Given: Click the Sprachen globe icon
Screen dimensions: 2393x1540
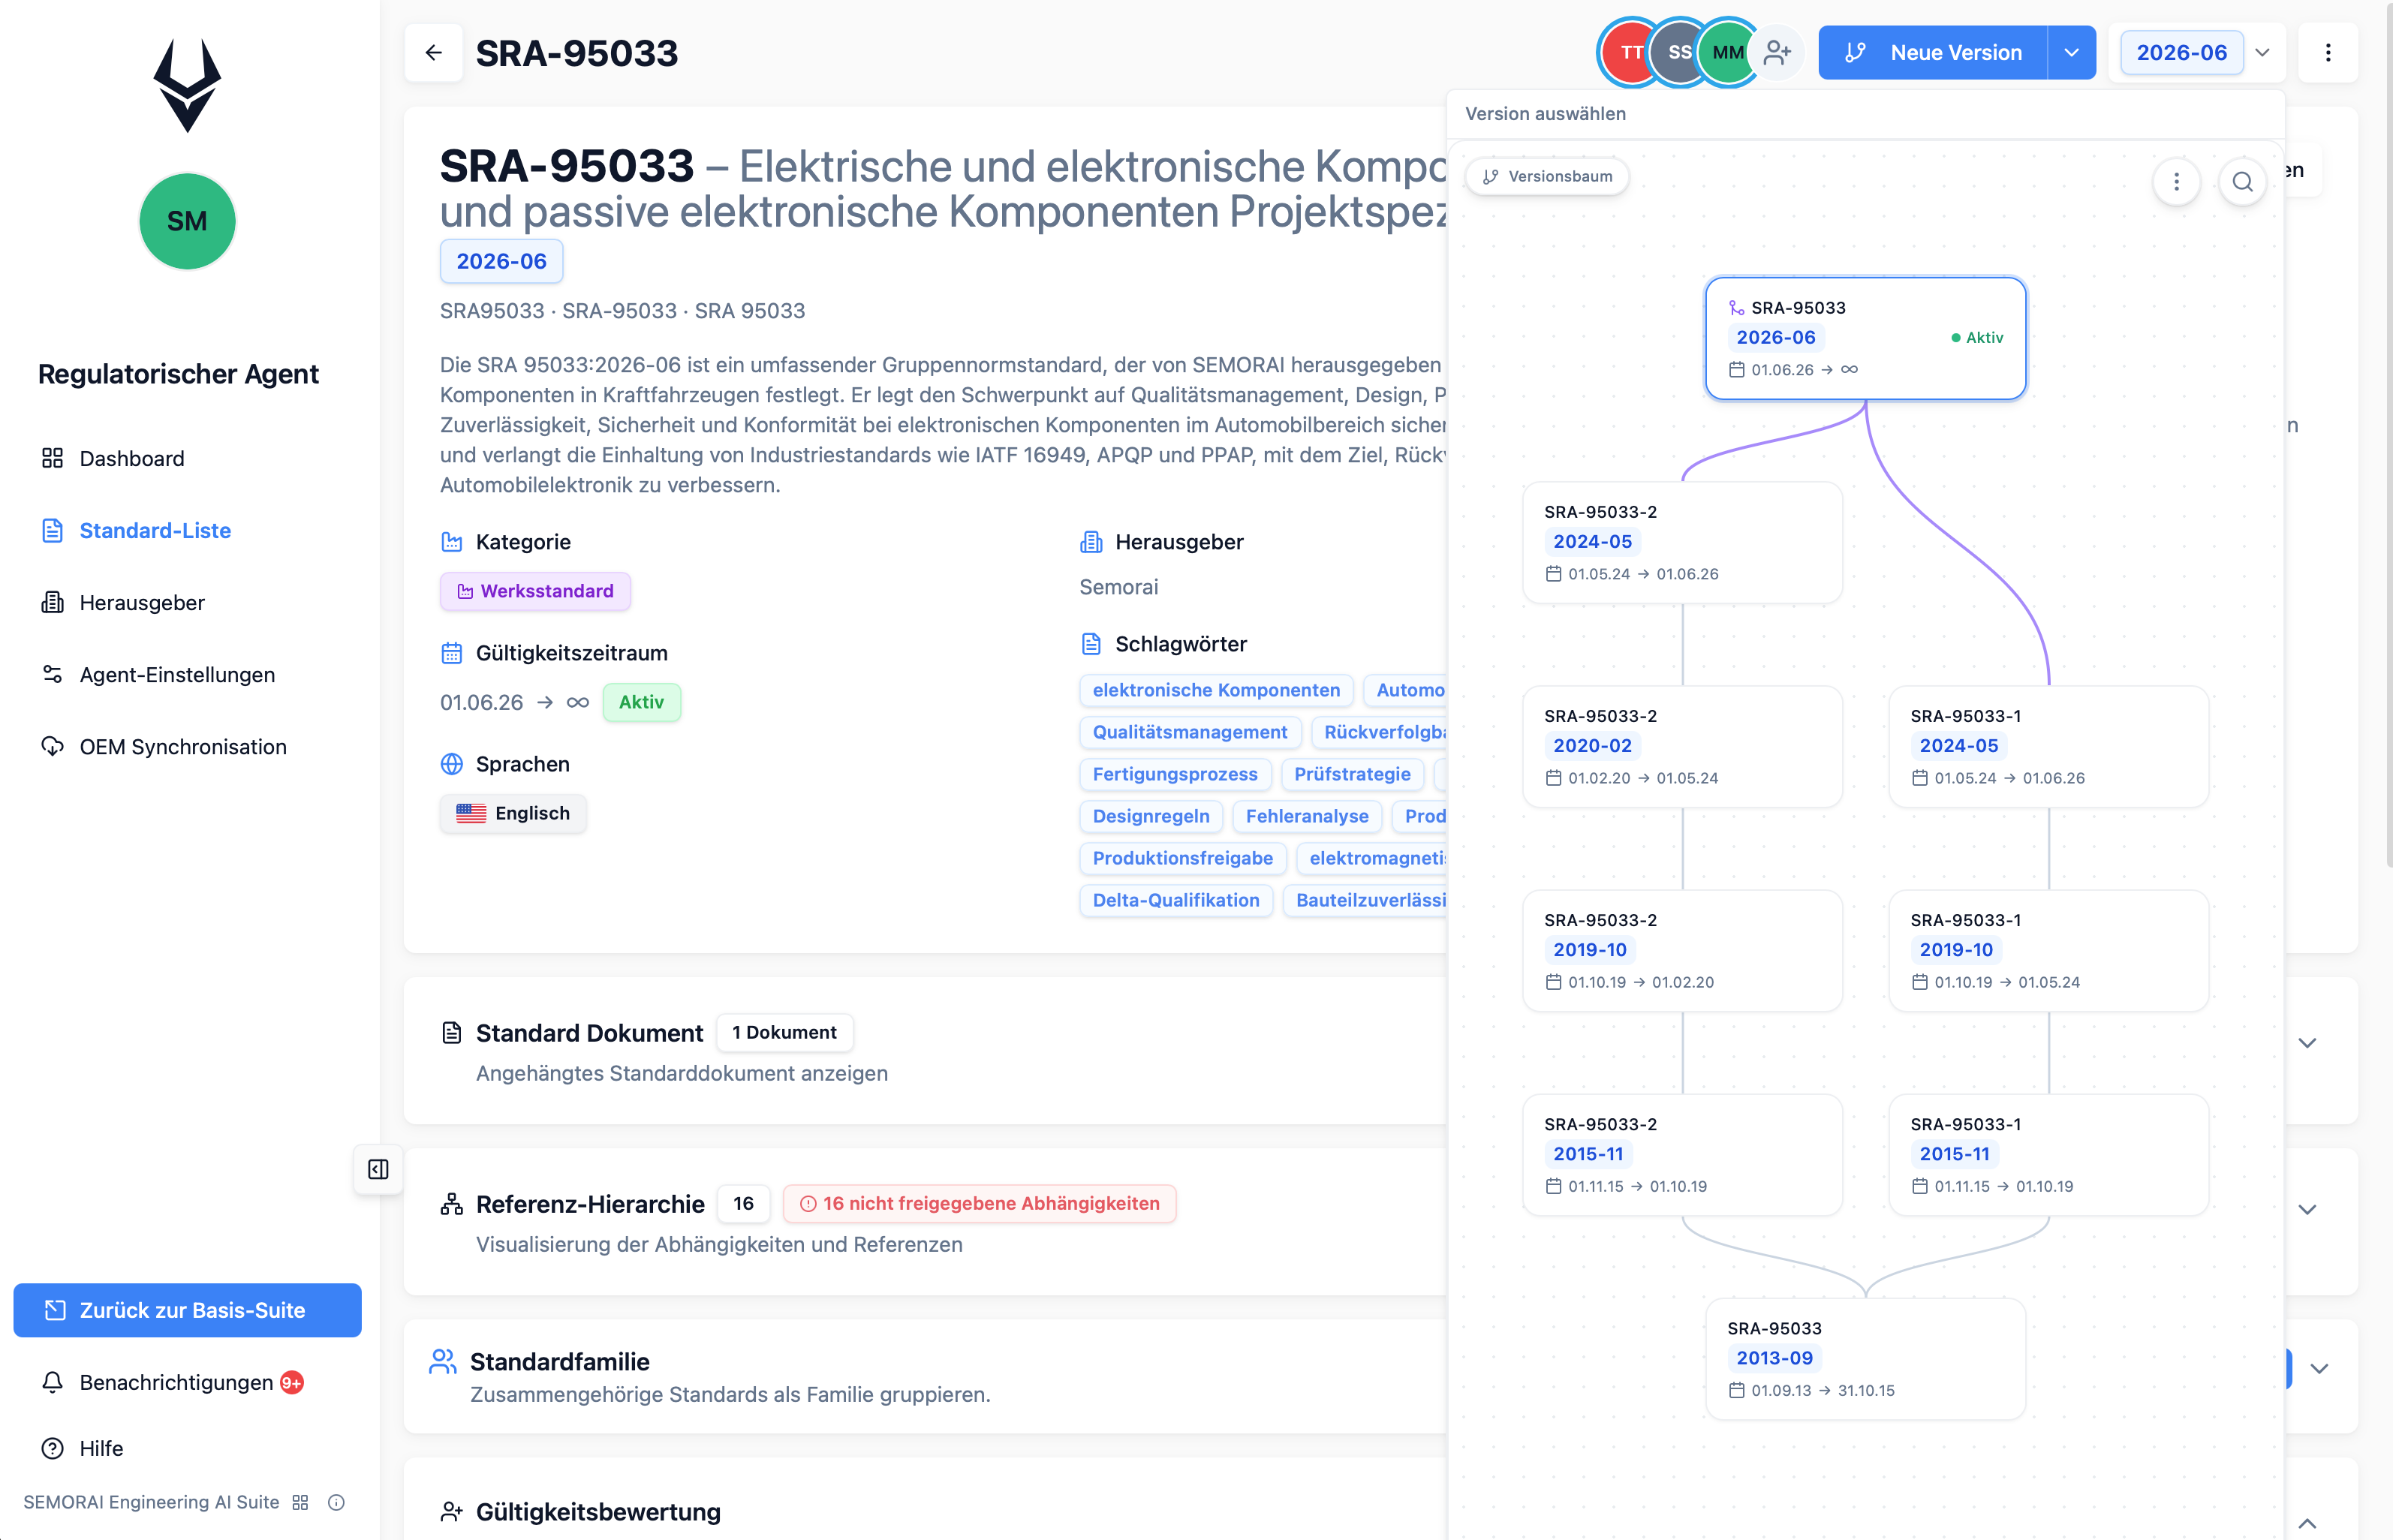Looking at the screenshot, I should pyautogui.click(x=452, y=764).
